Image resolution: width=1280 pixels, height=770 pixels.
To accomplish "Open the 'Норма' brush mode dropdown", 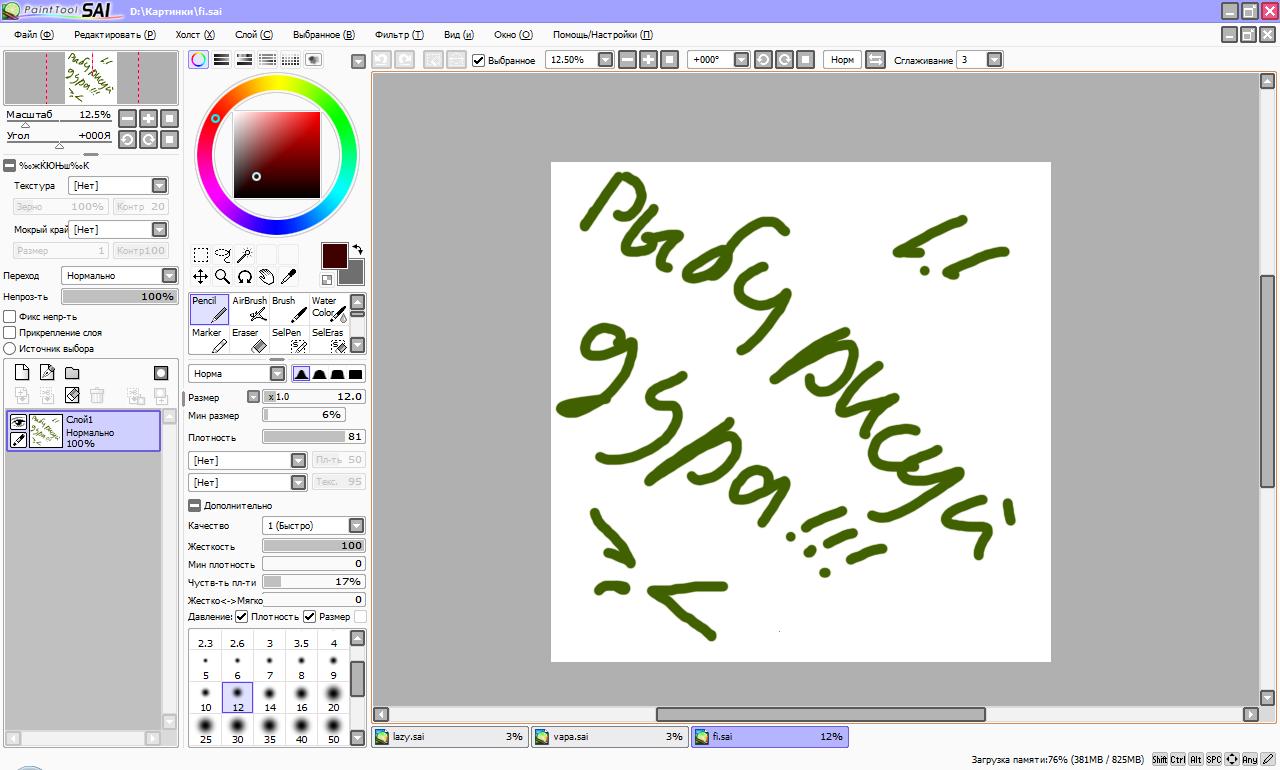I will coord(237,374).
